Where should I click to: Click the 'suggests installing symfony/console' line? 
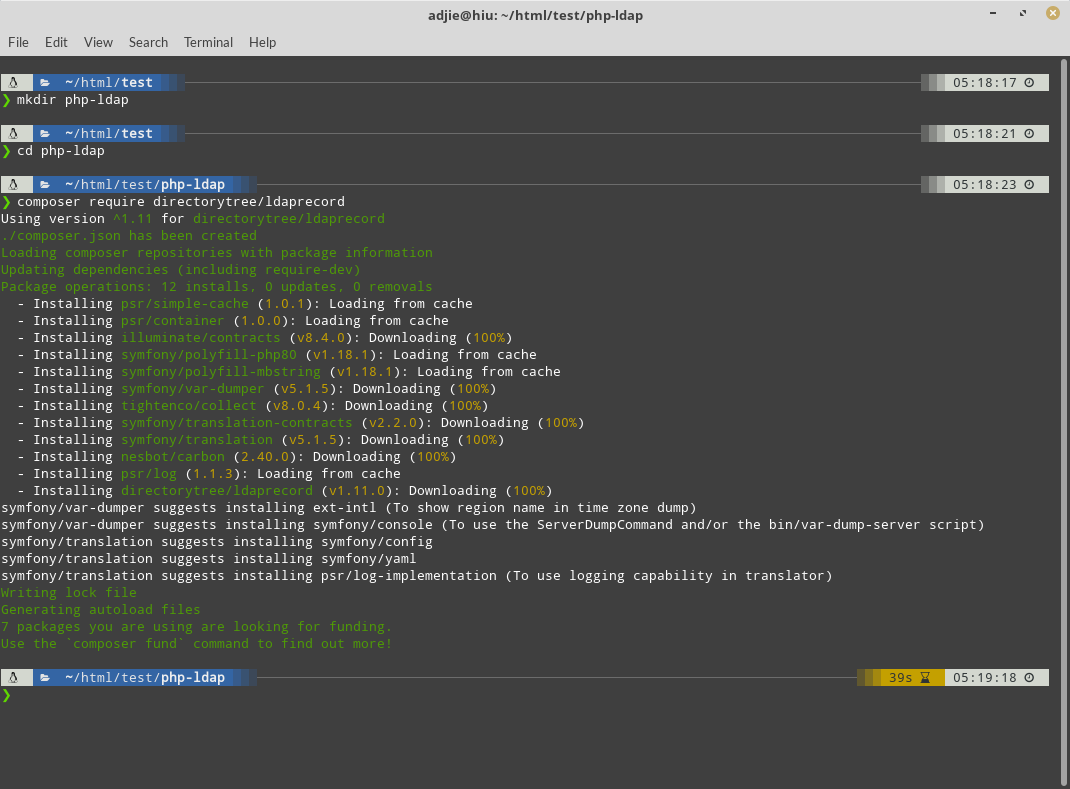493,525
